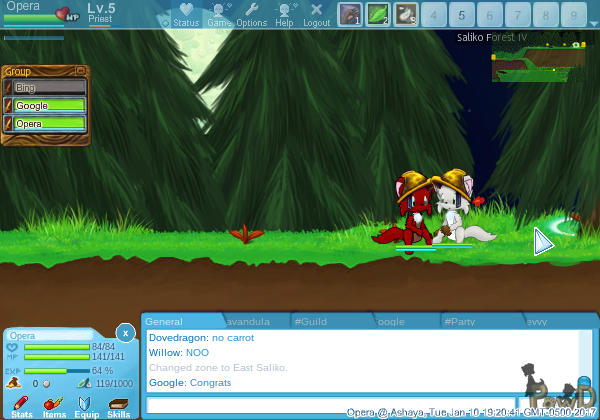The image size is (600, 420).
Task: Click the Lv.5 Priest label
Action: click(101, 13)
